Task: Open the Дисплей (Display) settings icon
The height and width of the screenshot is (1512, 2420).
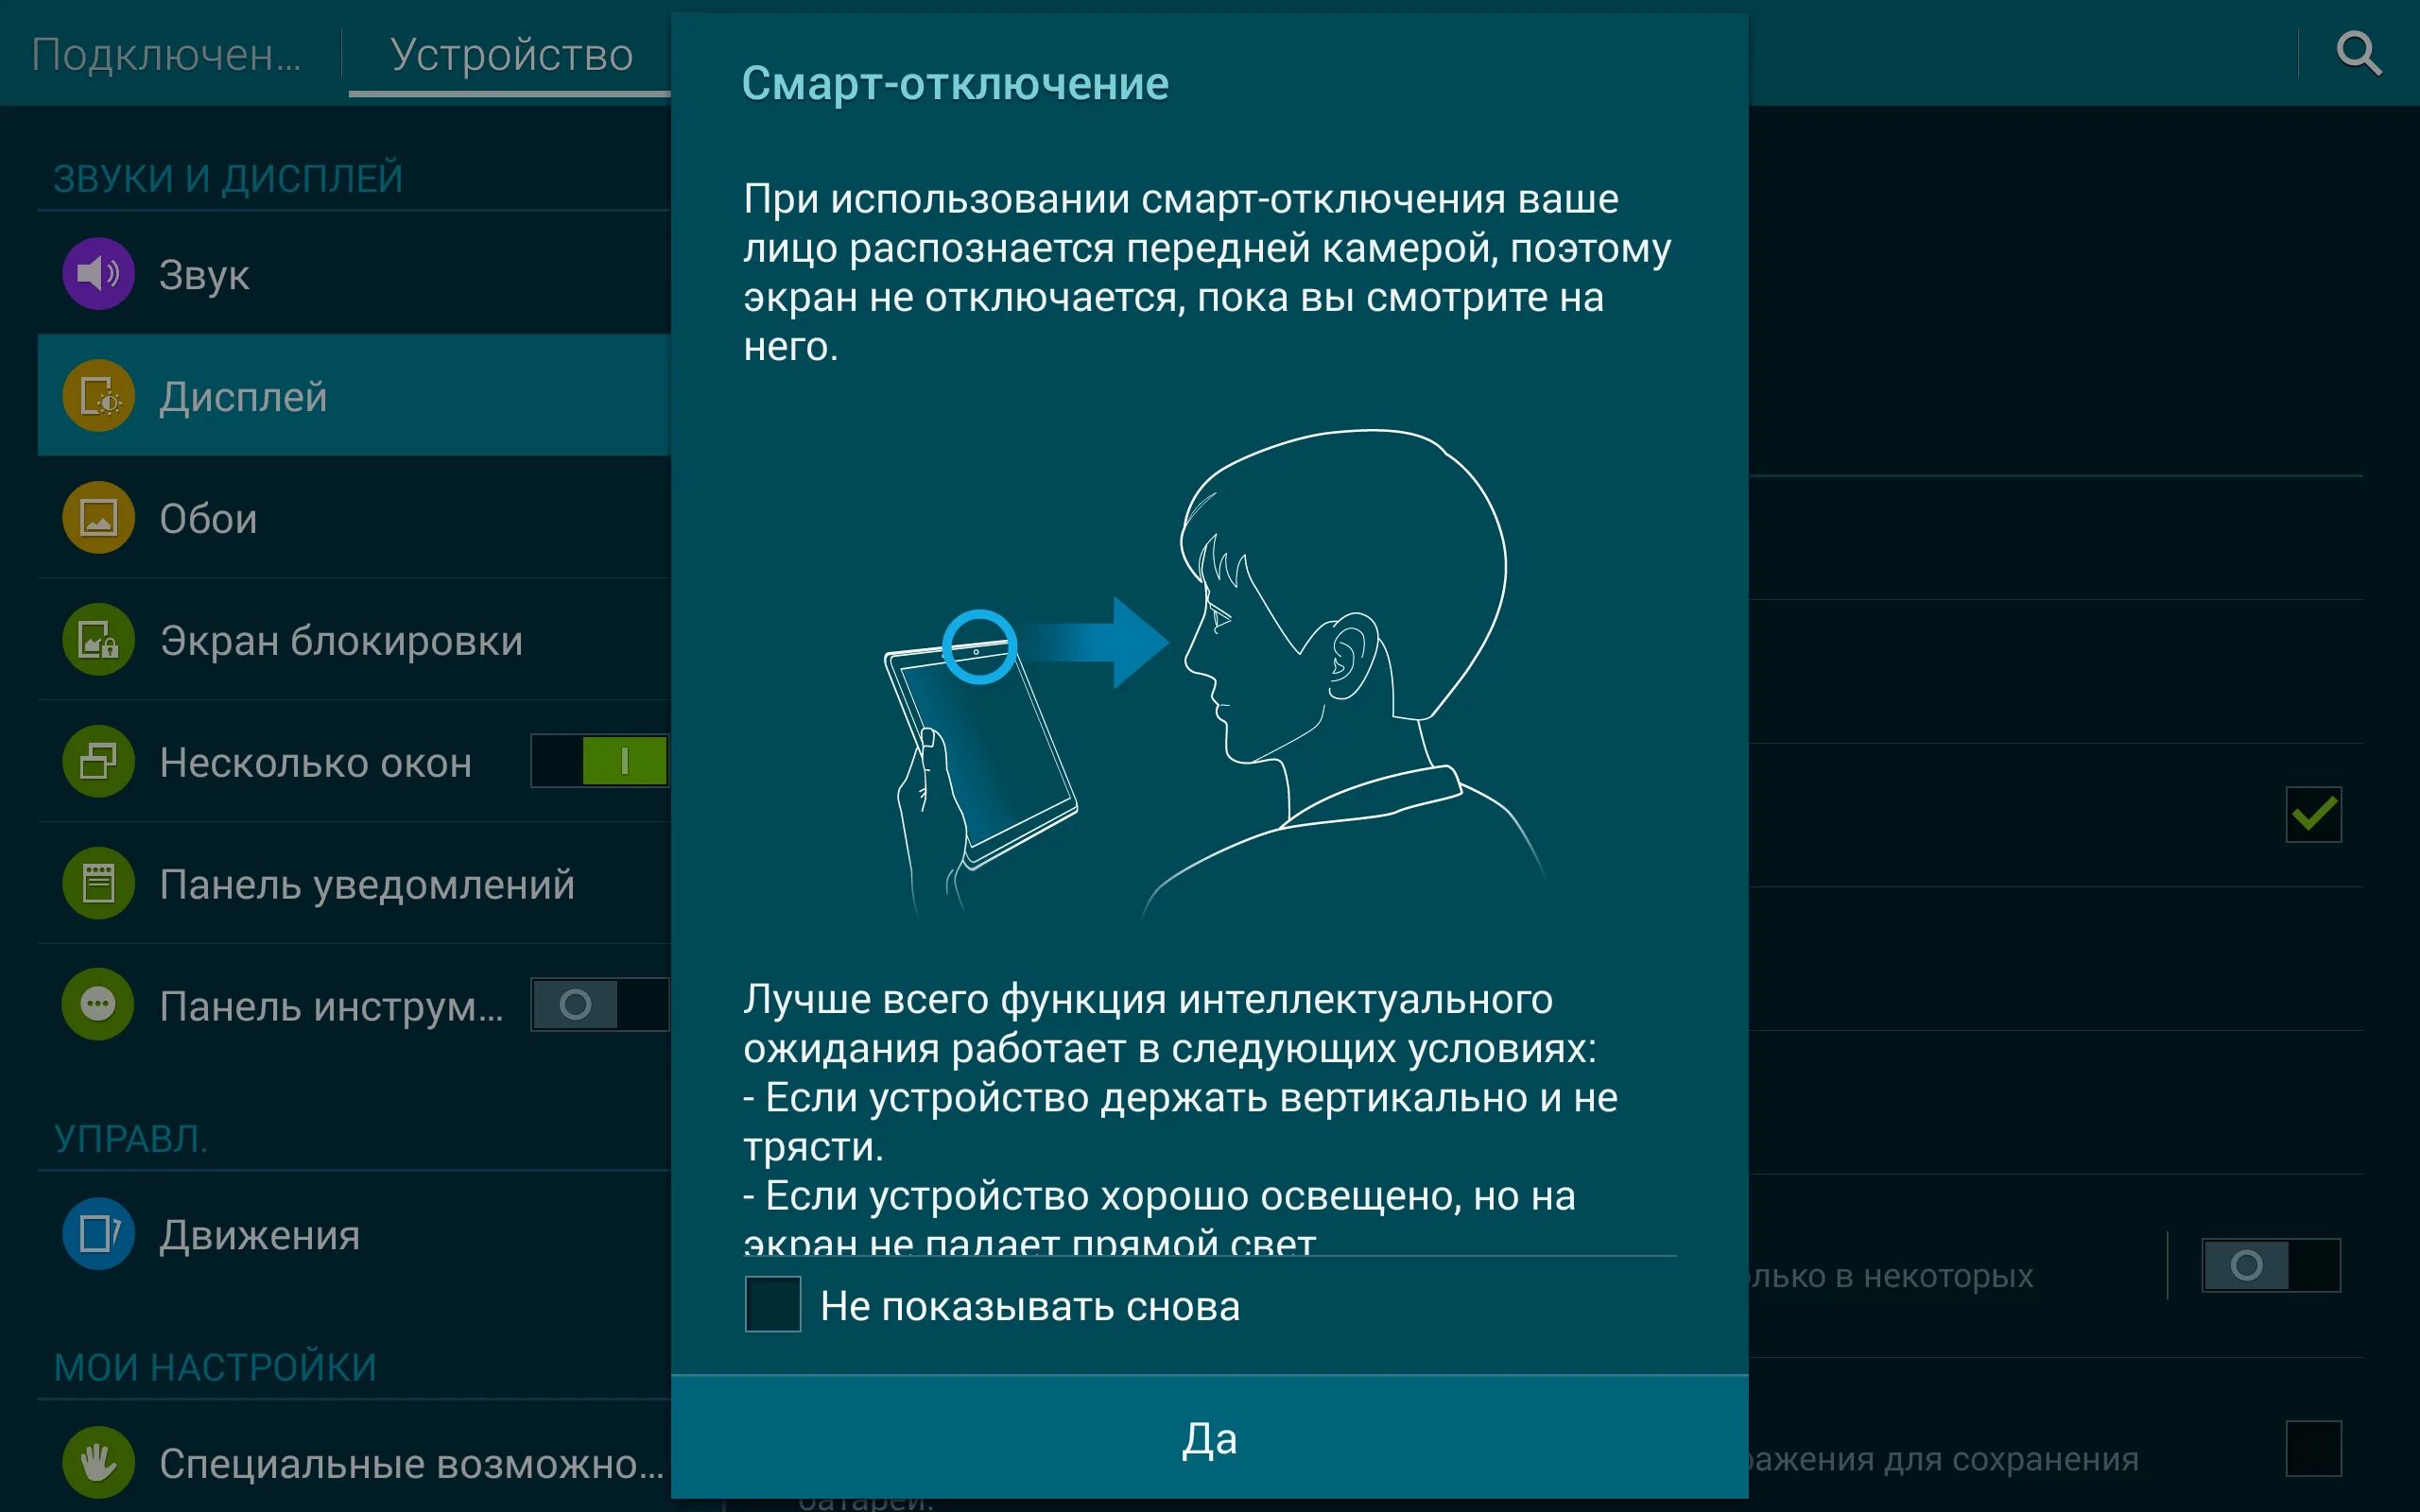Action: click(x=97, y=395)
